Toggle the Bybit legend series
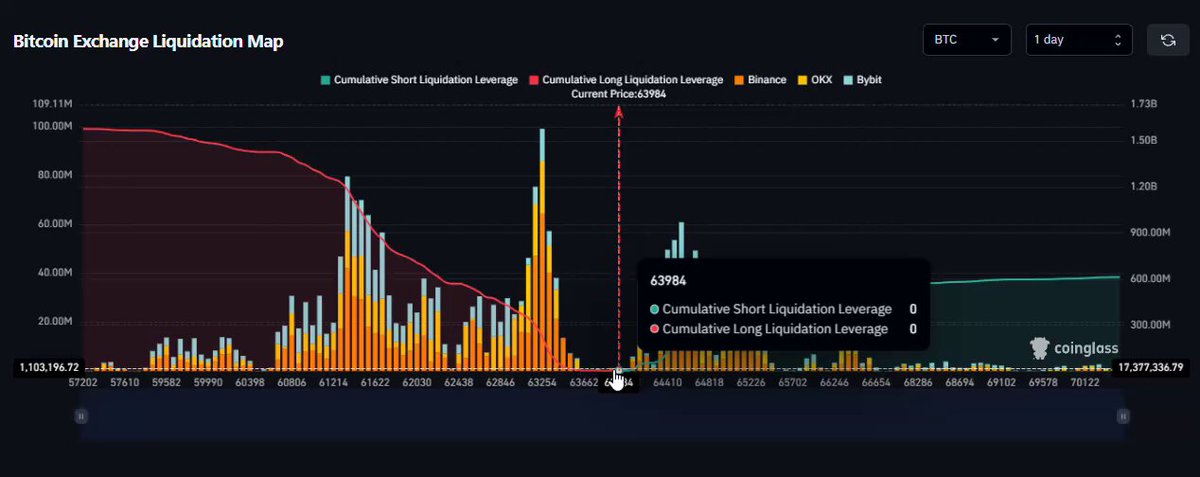The height and width of the screenshot is (477, 1200). click(x=863, y=79)
